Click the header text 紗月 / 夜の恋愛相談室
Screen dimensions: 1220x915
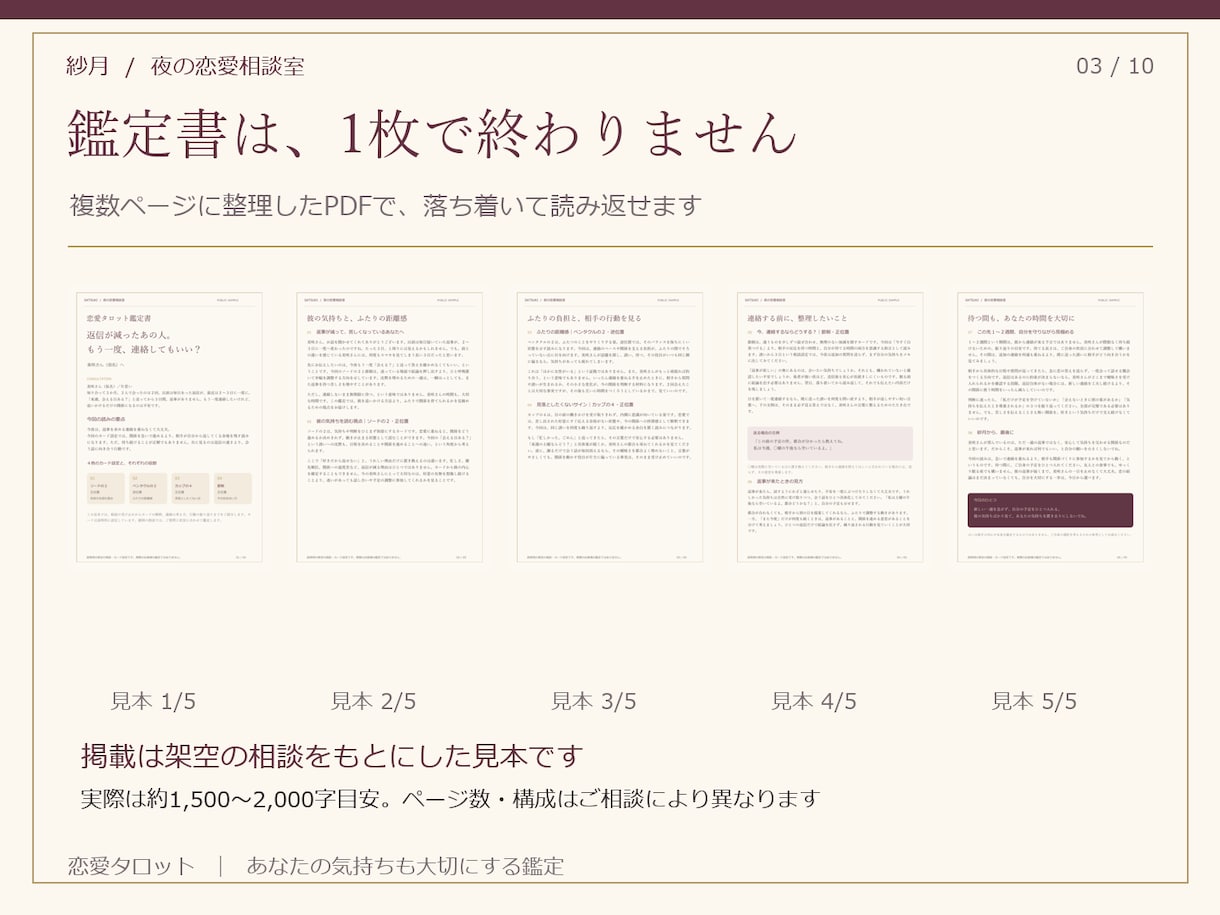(185, 66)
